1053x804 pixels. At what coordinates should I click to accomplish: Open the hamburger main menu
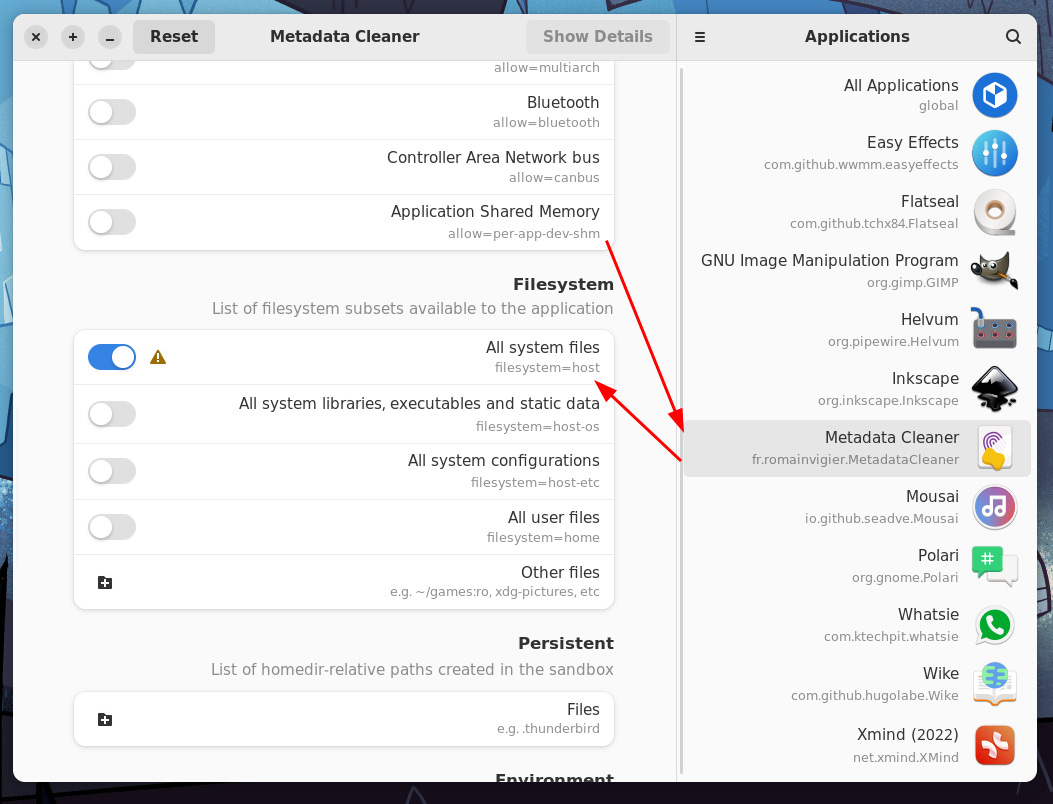point(700,37)
